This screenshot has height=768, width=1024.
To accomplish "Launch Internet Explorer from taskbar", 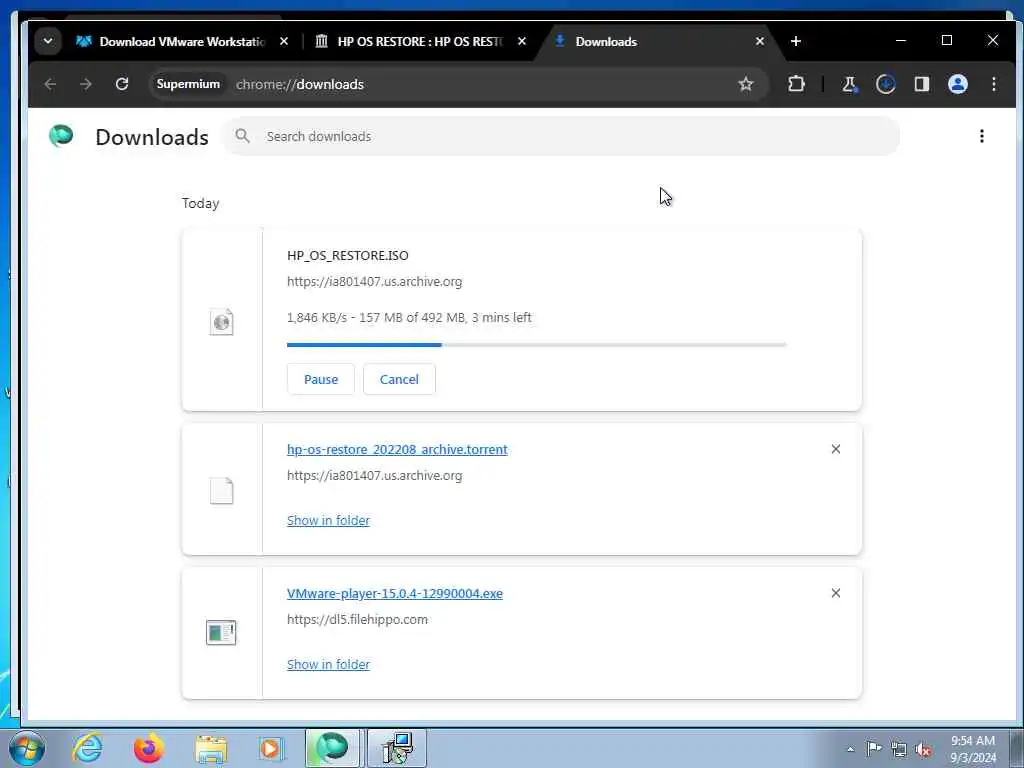I will (87, 748).
